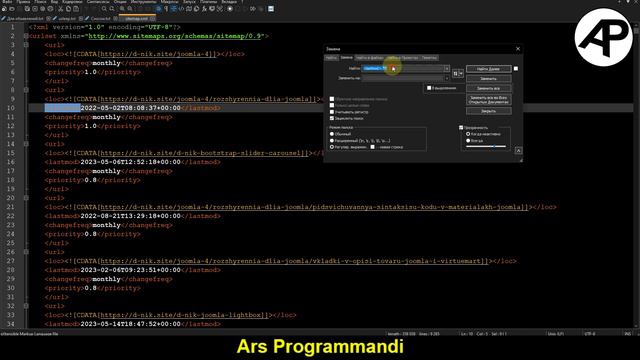This screenshot has width=640, height=360.
Task: Click the 'Найти далее' button
Action: pos(489,69)
